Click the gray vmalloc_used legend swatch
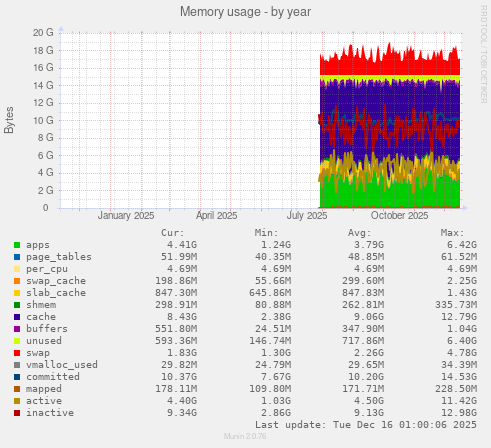 click(x=17, y=365)
